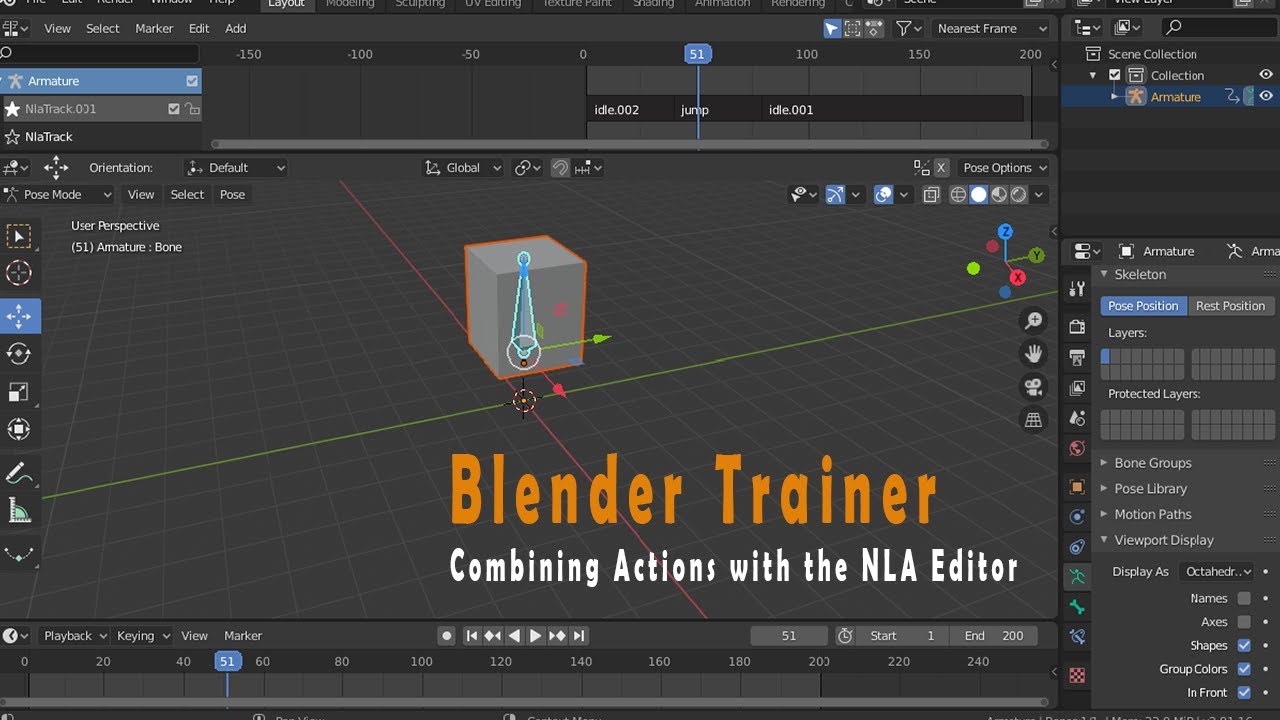Open the Output properties tab

[x=1077, y=357]
